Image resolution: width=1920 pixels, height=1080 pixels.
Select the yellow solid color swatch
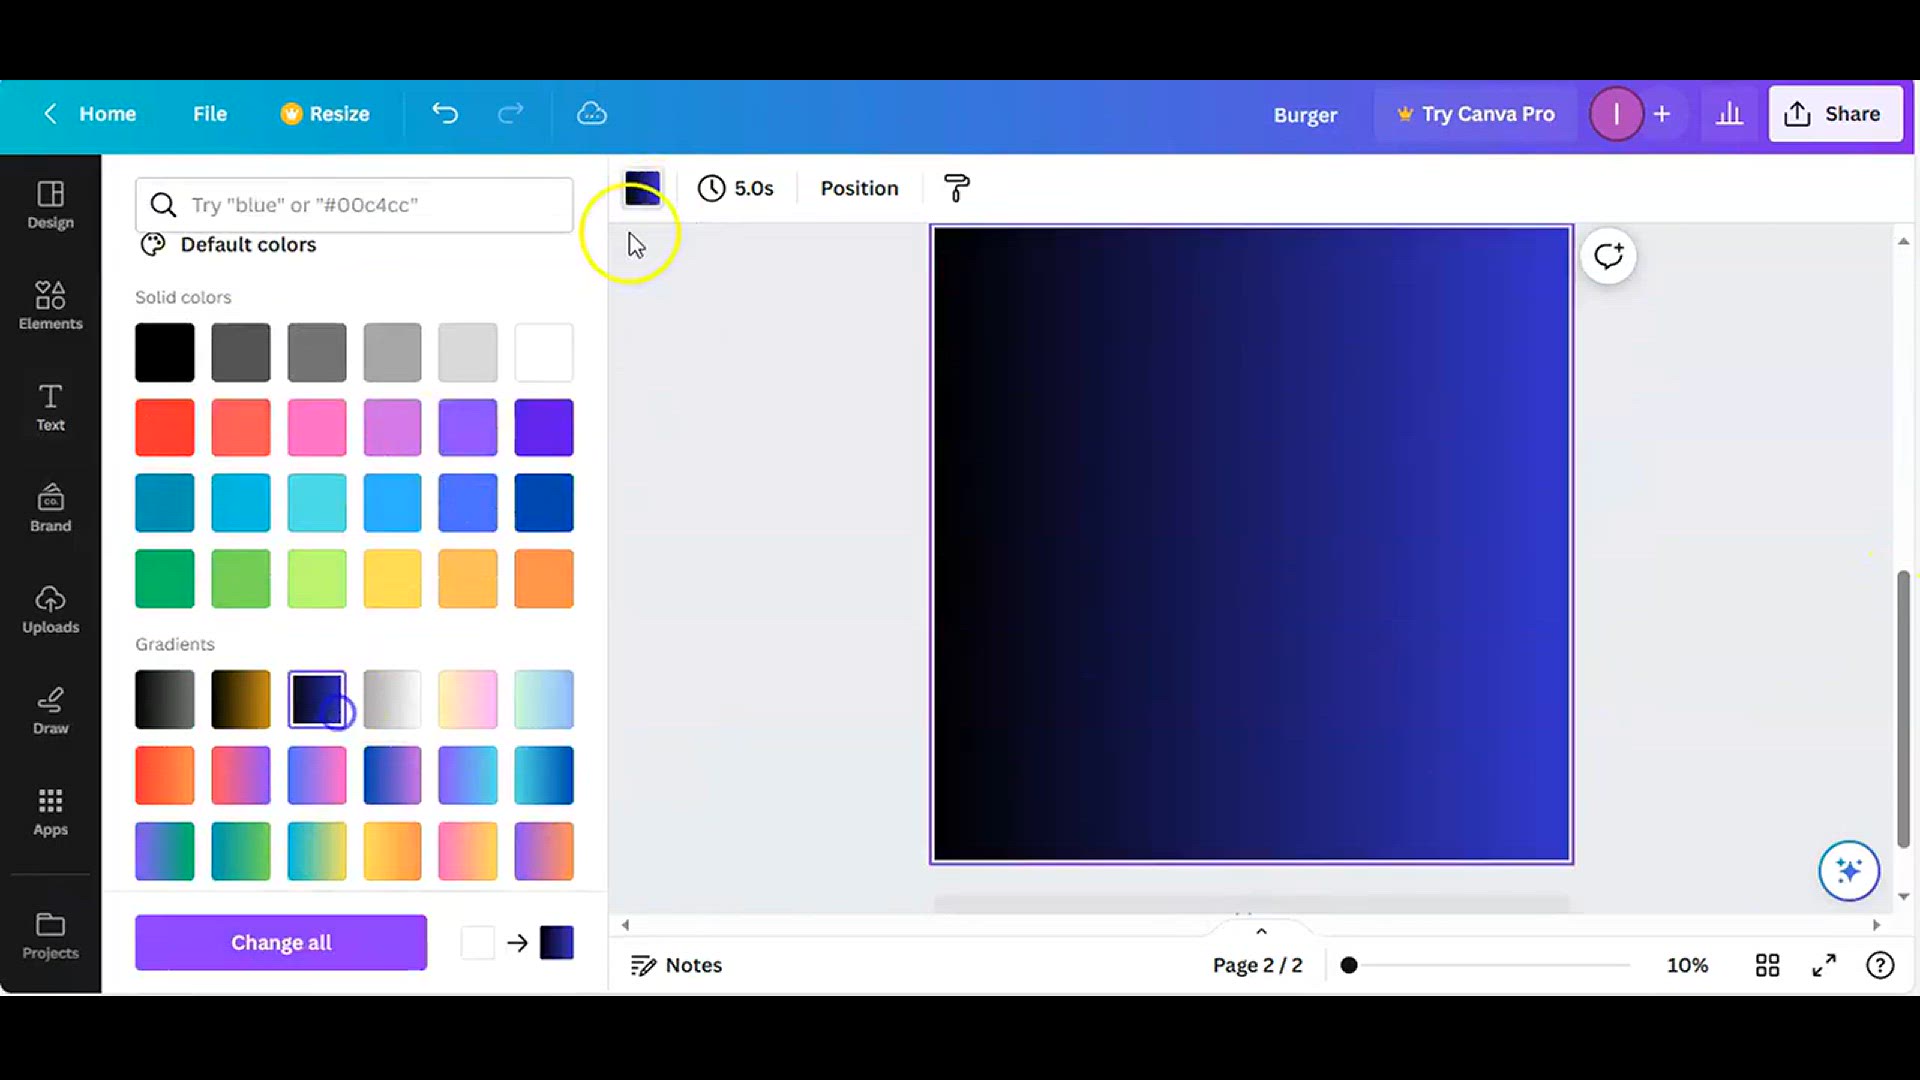pyautogui.click(x=392, y=578)
